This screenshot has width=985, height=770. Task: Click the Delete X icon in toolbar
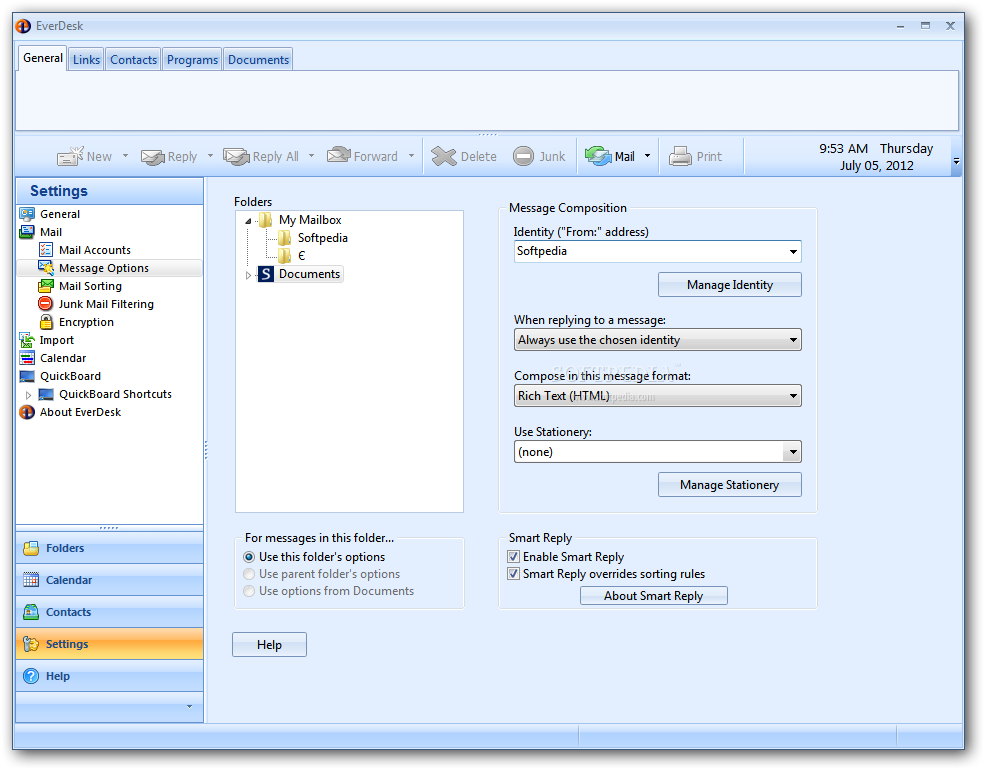[444, 156]
